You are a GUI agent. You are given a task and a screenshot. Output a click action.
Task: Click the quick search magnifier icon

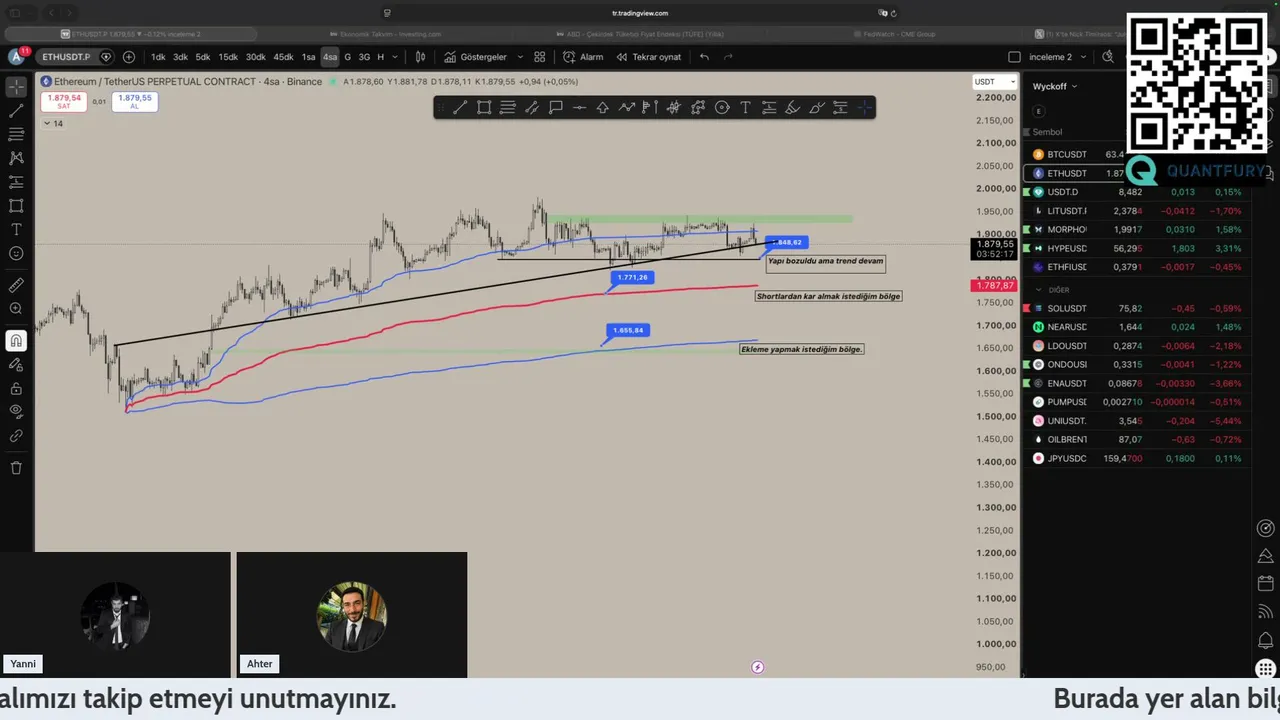click(1108, 57)
